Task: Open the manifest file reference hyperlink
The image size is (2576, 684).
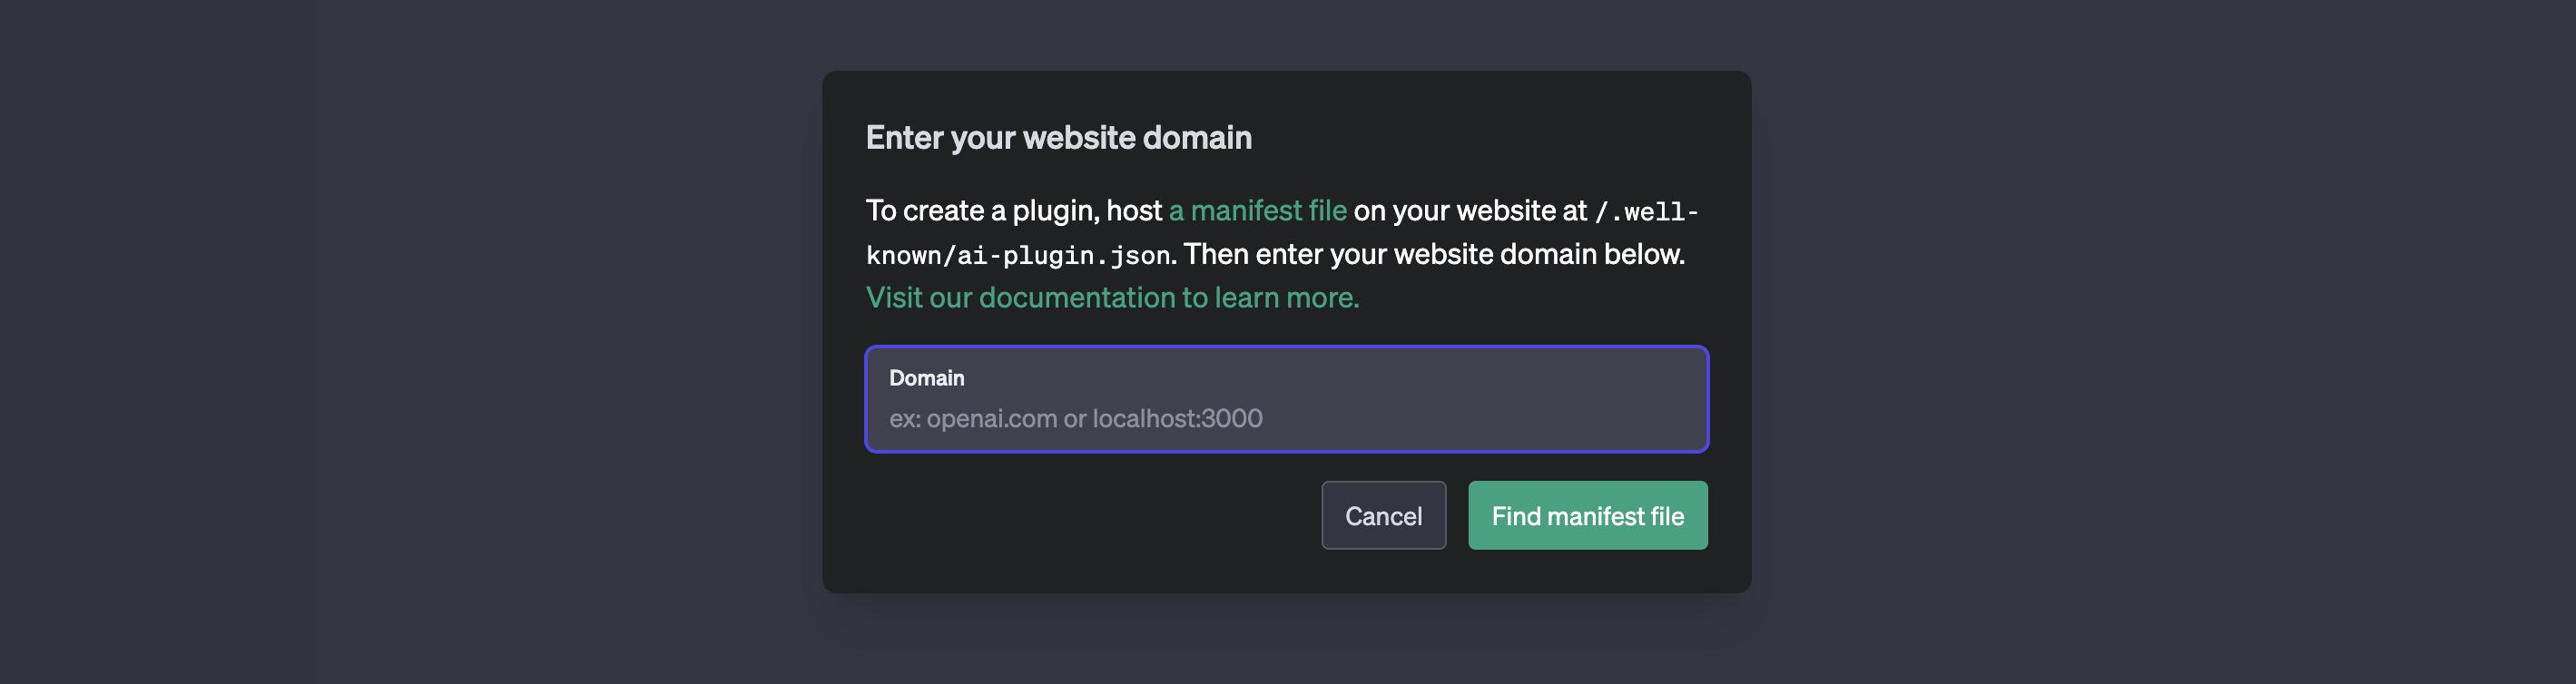Action: click(1257, 210)
